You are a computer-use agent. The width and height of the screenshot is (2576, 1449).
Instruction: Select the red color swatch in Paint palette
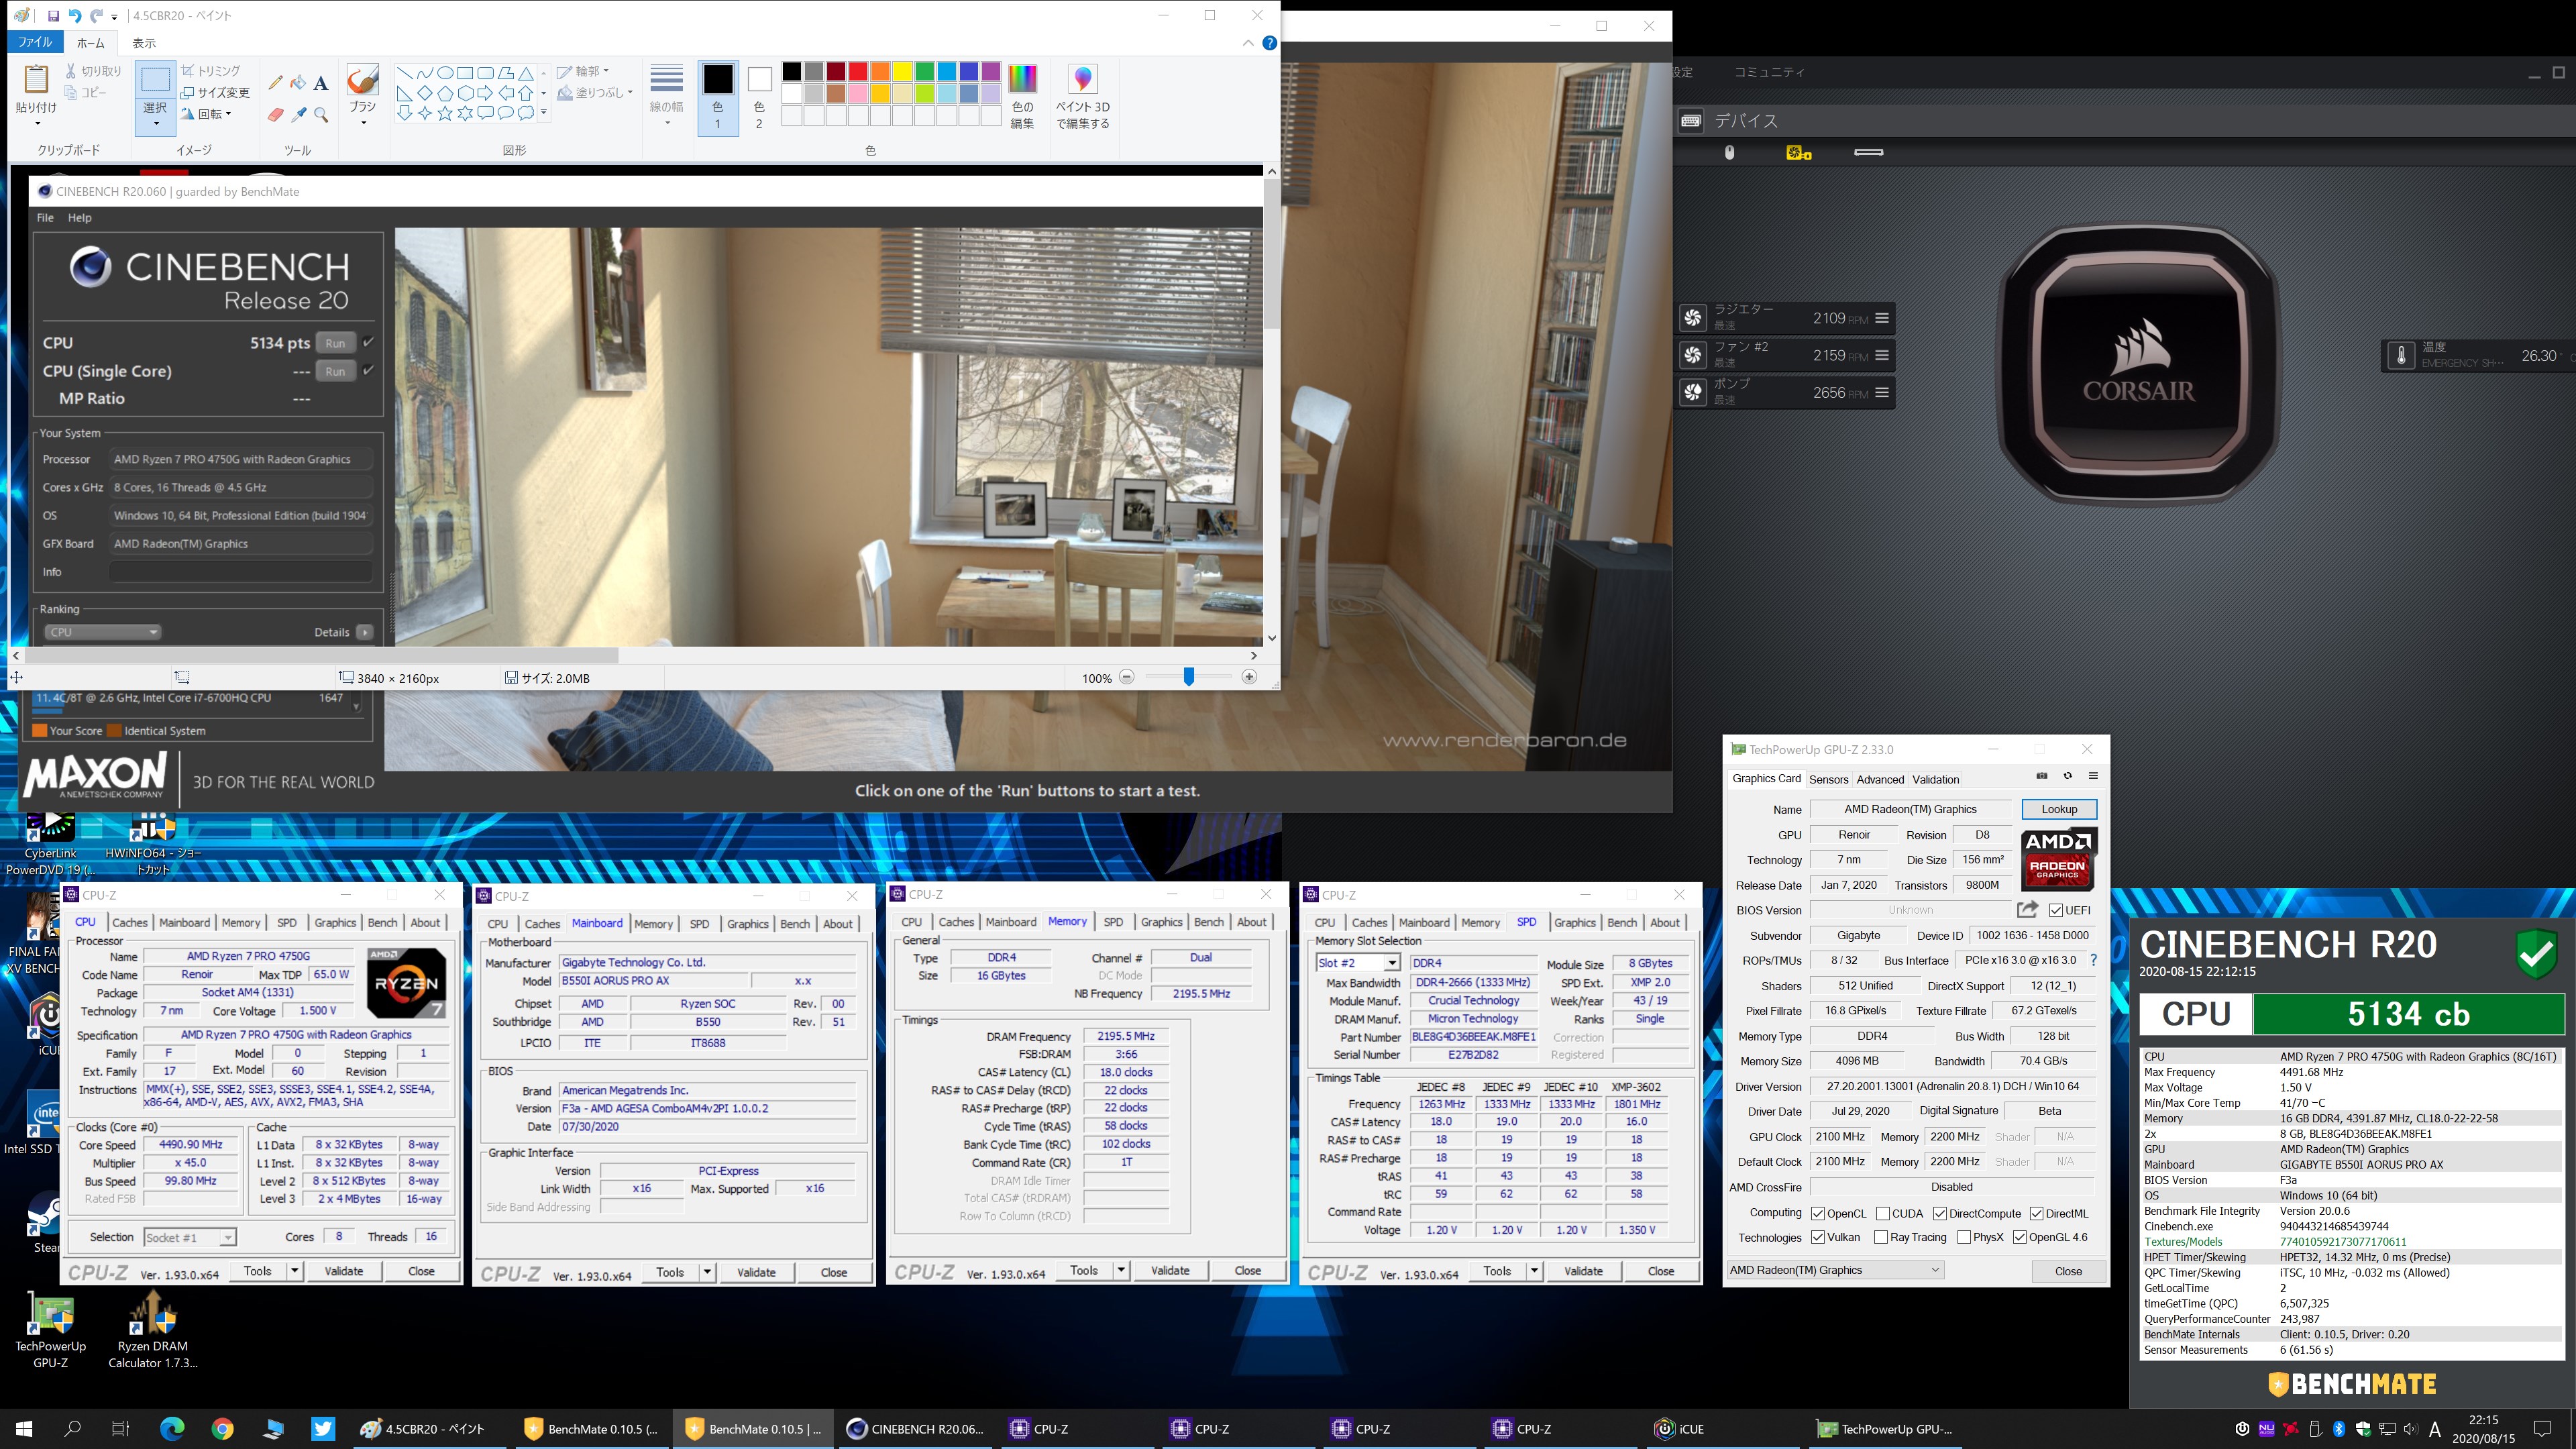click(858, 71)
